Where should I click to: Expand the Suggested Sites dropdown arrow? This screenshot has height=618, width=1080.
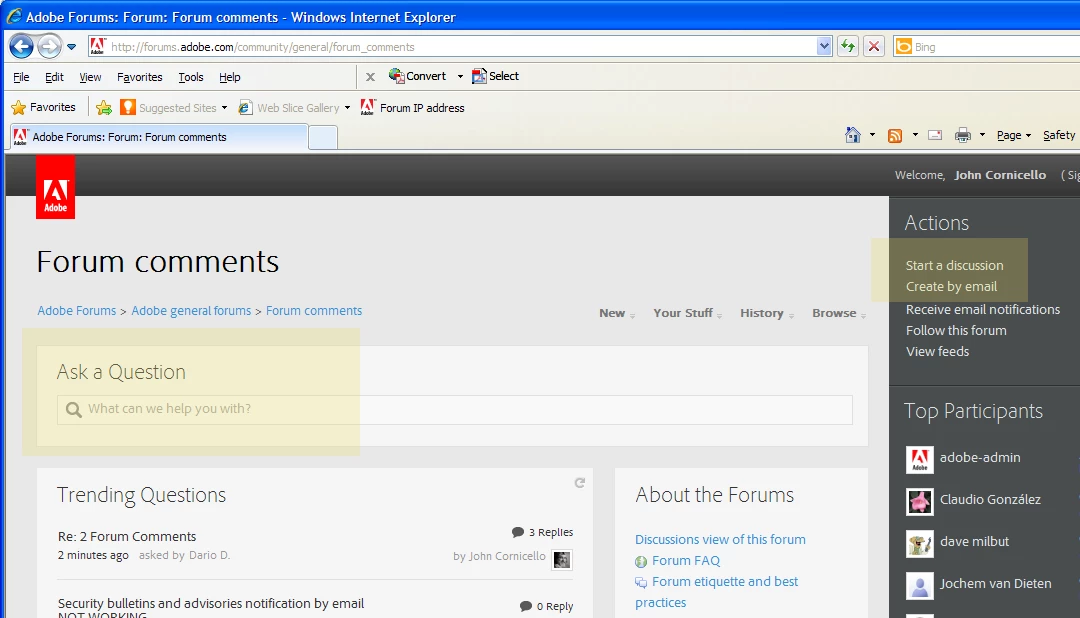[x=225, y=108]
